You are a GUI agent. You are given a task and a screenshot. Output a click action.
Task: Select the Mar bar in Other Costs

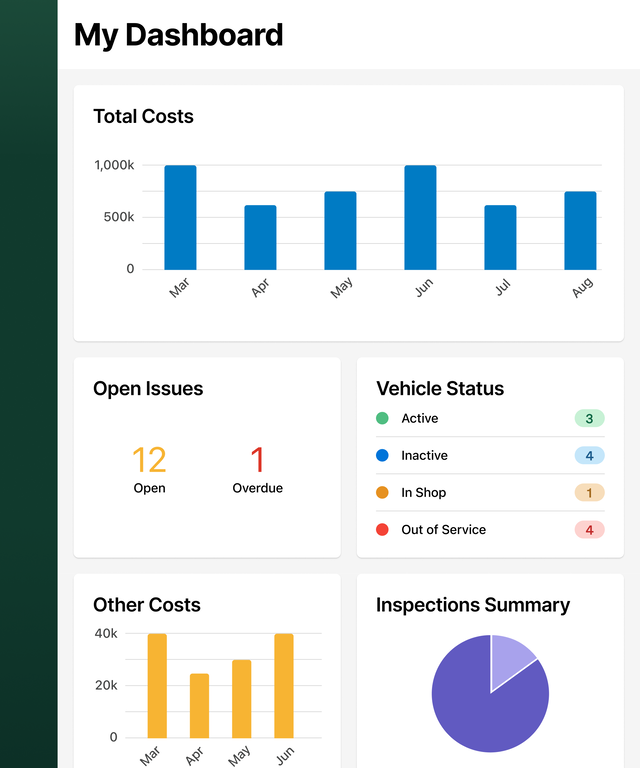pyautogui.click(x=157, y=686)
